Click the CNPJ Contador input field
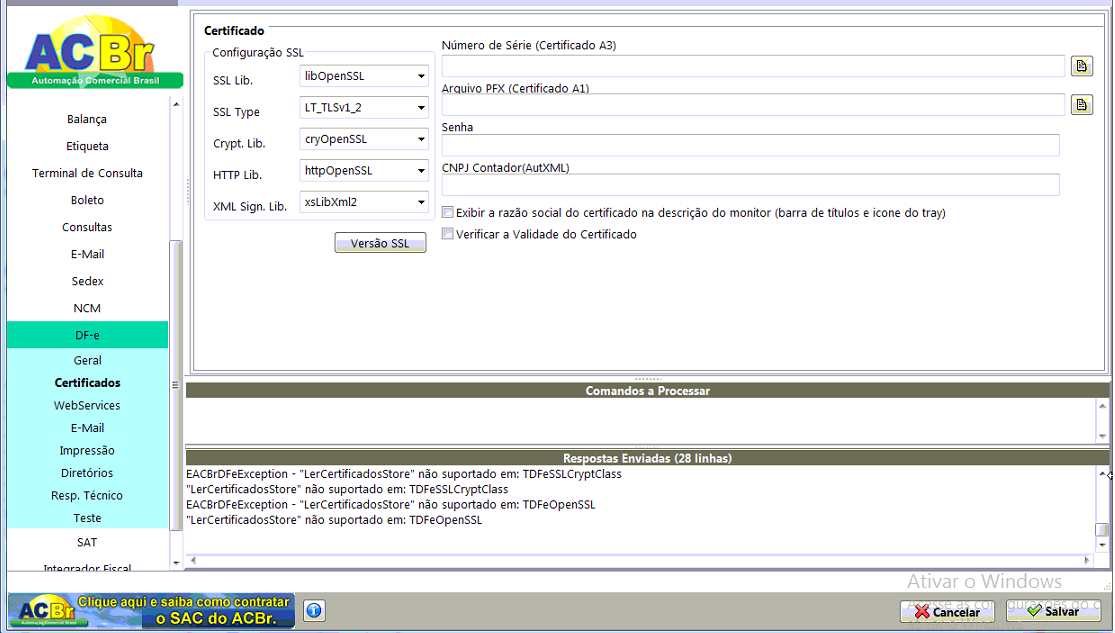The width and height of the screenshot is (1115, 633). pos(750,185)
